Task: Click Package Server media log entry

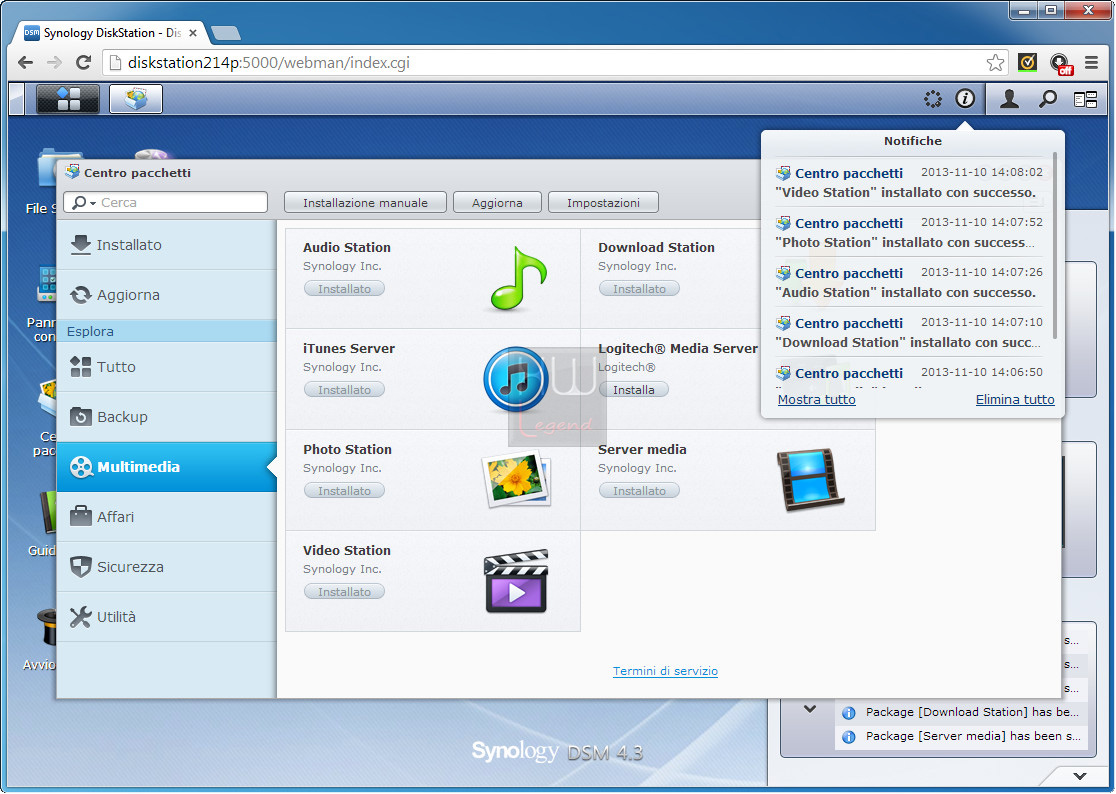Action: click(961, 736)
